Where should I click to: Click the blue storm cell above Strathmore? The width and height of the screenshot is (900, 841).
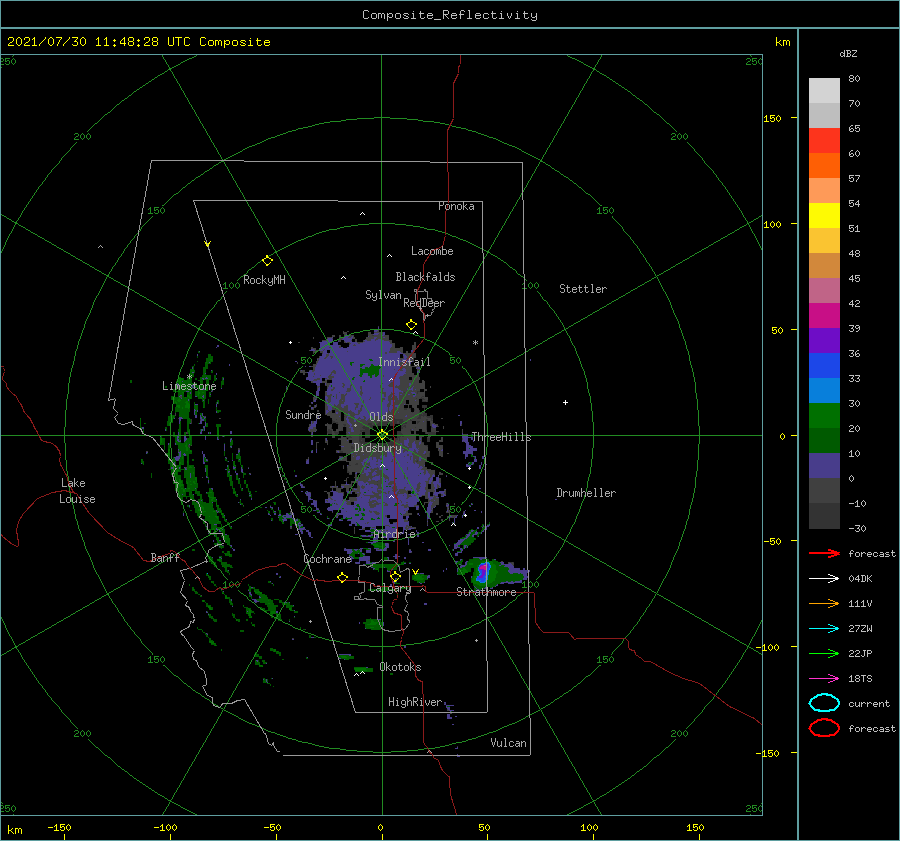pyautogui.click(x=483, y=571)
